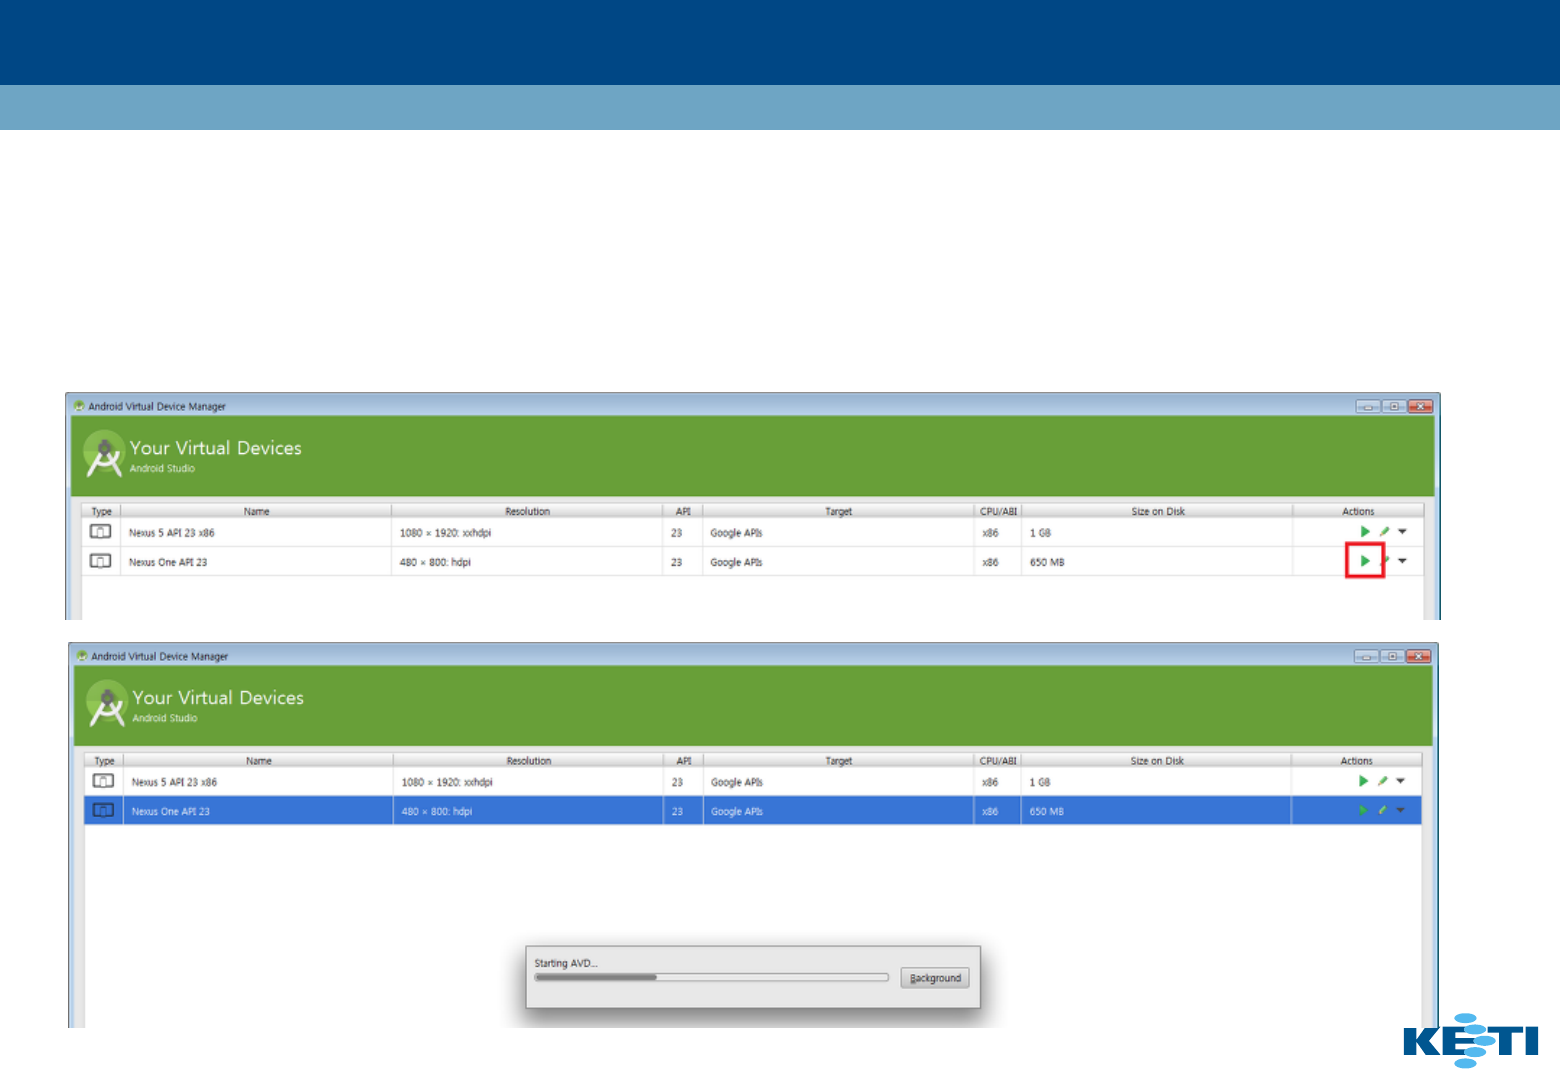Click pencil icon on highlighted Nexus One row
Image resolution: width=1560 pixels, height=1080 pixels.
coord(1383,810)
